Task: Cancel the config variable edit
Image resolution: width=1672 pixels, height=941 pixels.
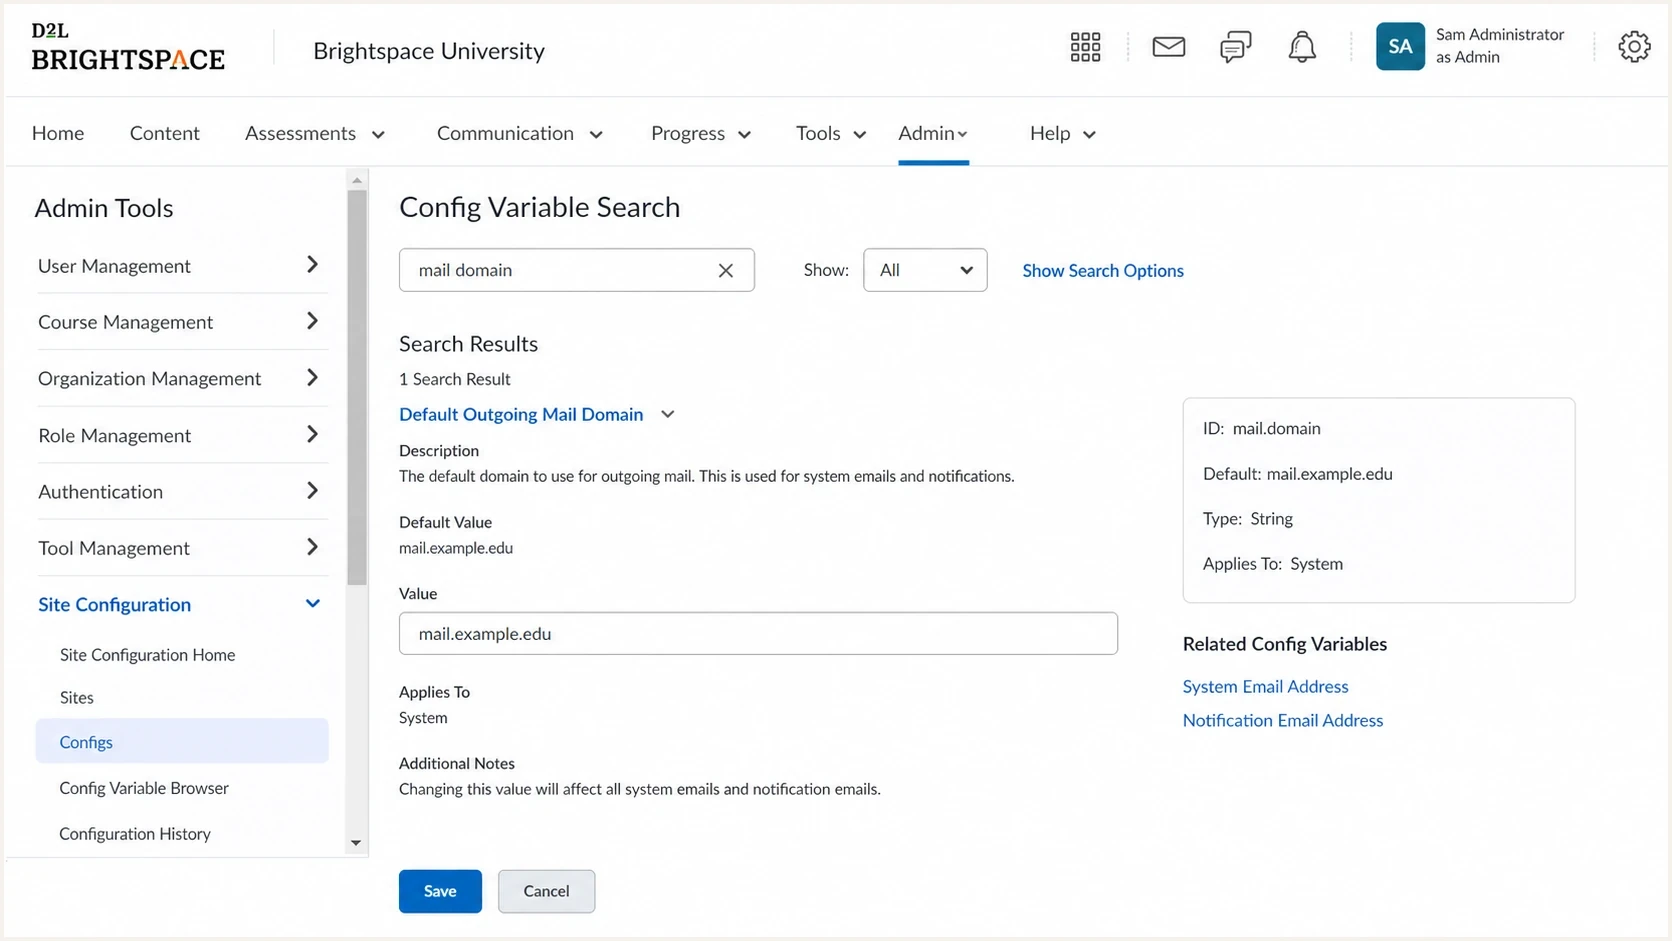Action: click(x=546, y=891)
